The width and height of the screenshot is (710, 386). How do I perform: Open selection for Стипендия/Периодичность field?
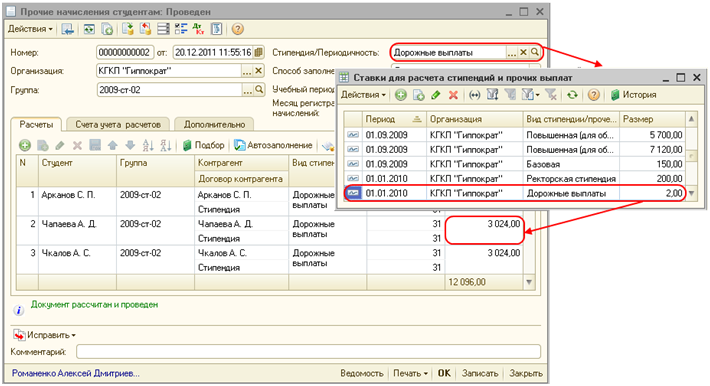[512, 53]
